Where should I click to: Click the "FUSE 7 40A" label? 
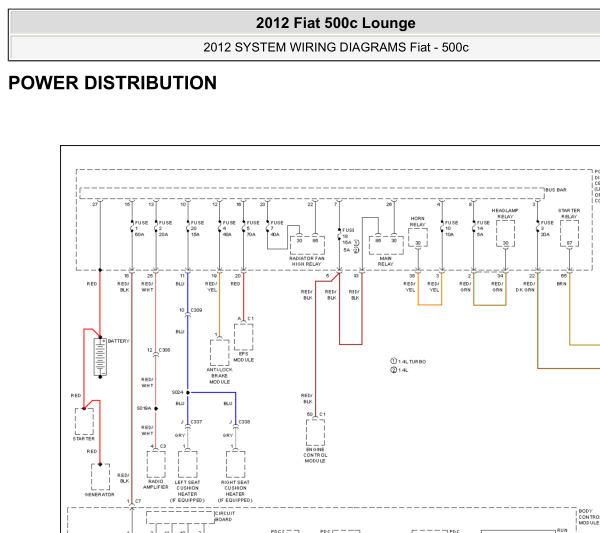click(276, 228)
